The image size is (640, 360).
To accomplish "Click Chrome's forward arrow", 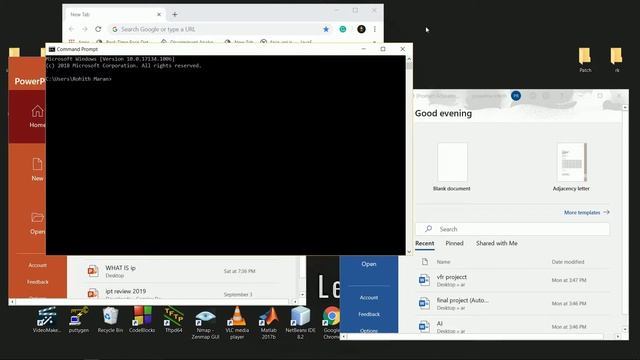I will pos(84,29).
